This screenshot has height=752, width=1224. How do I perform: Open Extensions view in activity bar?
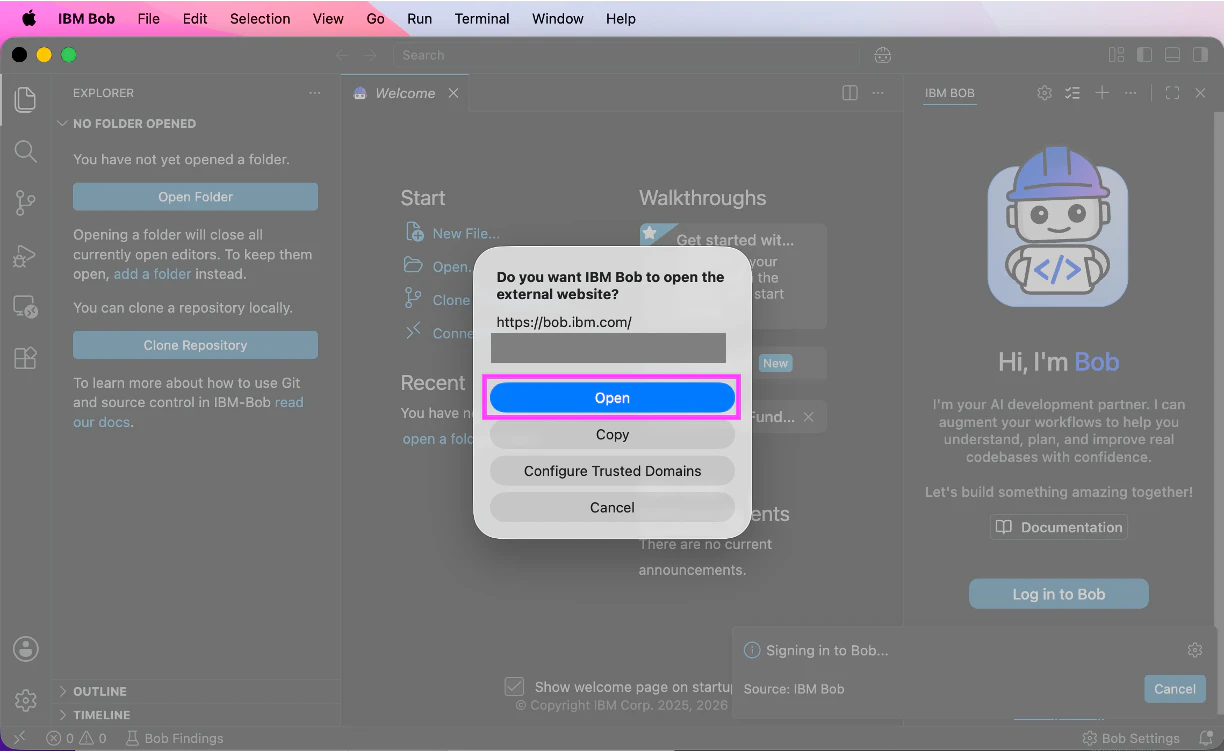(26, 358)
